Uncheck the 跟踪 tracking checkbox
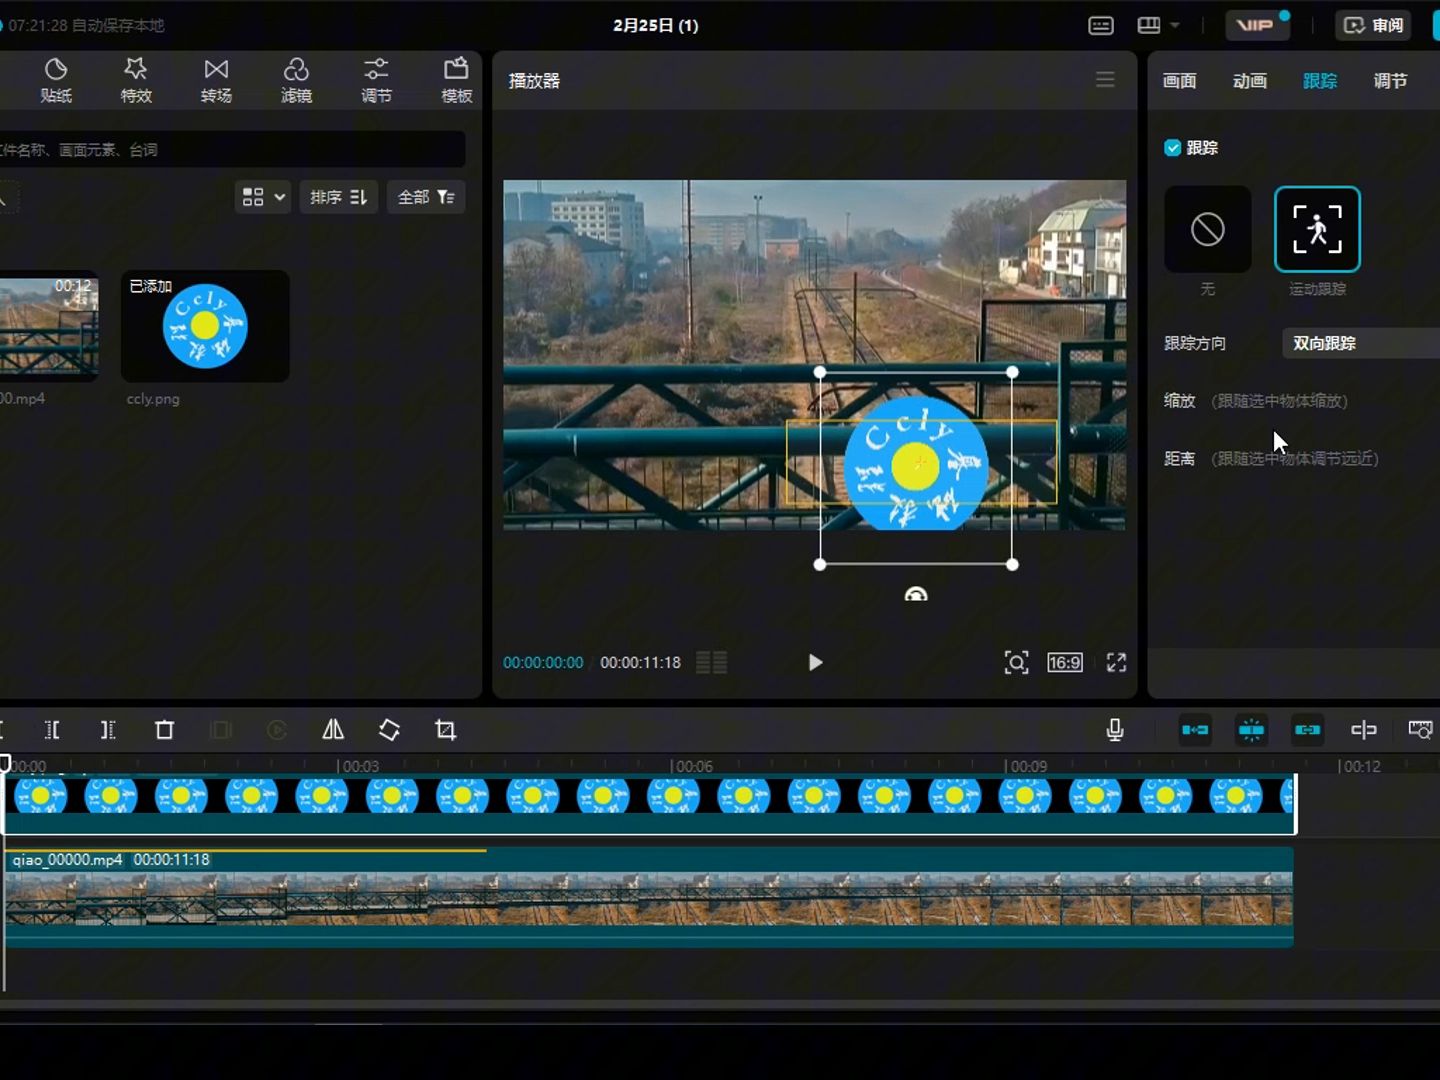The height and width of the screenshot is (1080, 1440). click(x=1173, y=148)
